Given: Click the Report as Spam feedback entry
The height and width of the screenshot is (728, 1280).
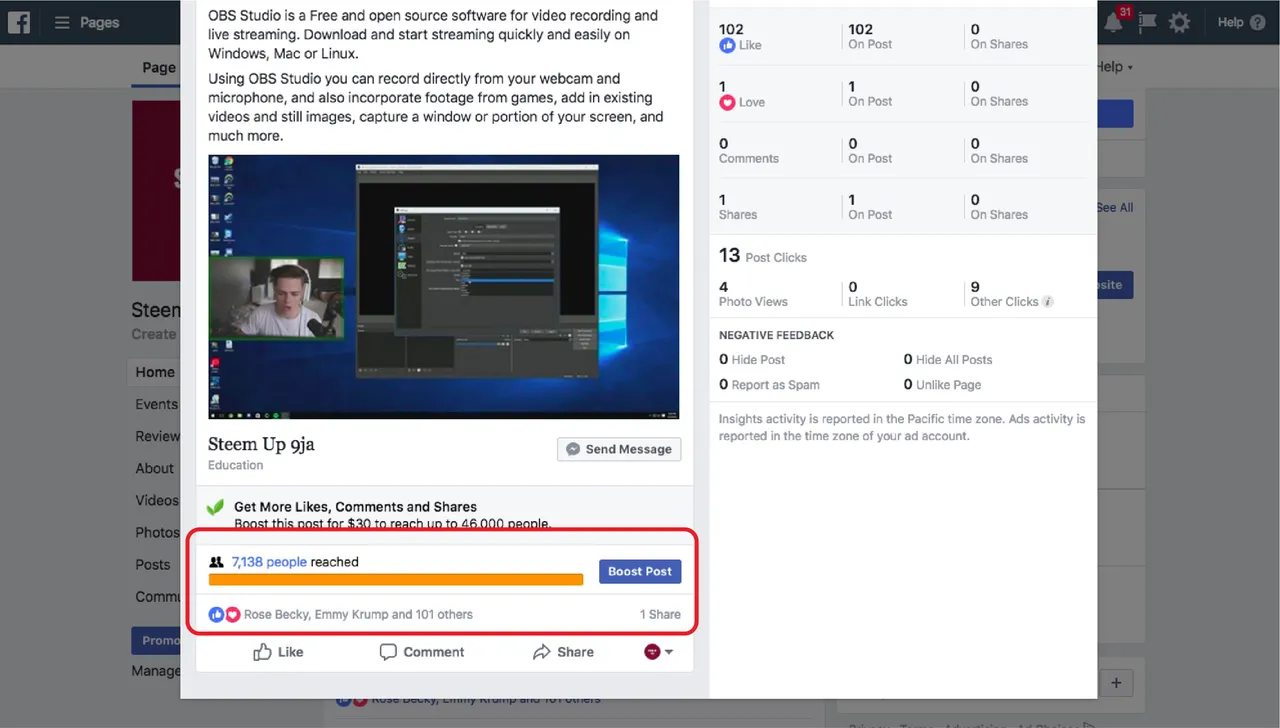Looking at the screenshot, I should point(769,385).
